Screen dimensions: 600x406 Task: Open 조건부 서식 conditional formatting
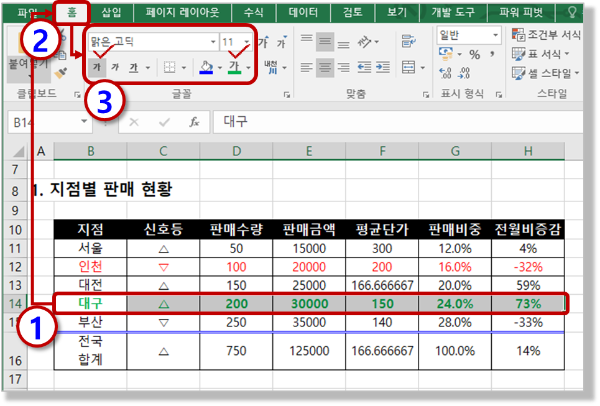(x=546, y=35)
